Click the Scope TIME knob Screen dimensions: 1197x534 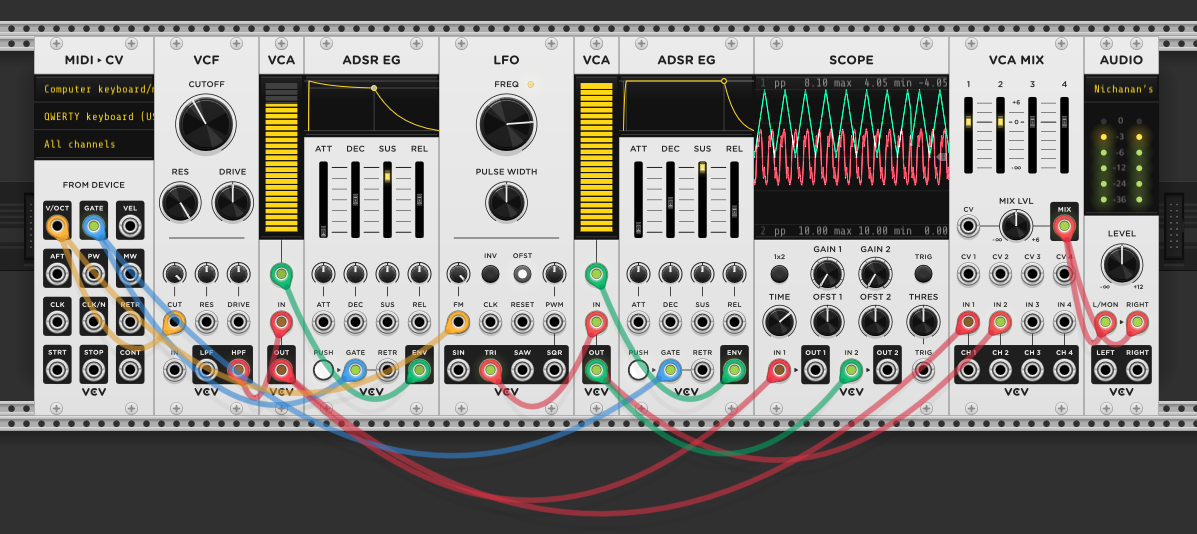coord(779,322)
